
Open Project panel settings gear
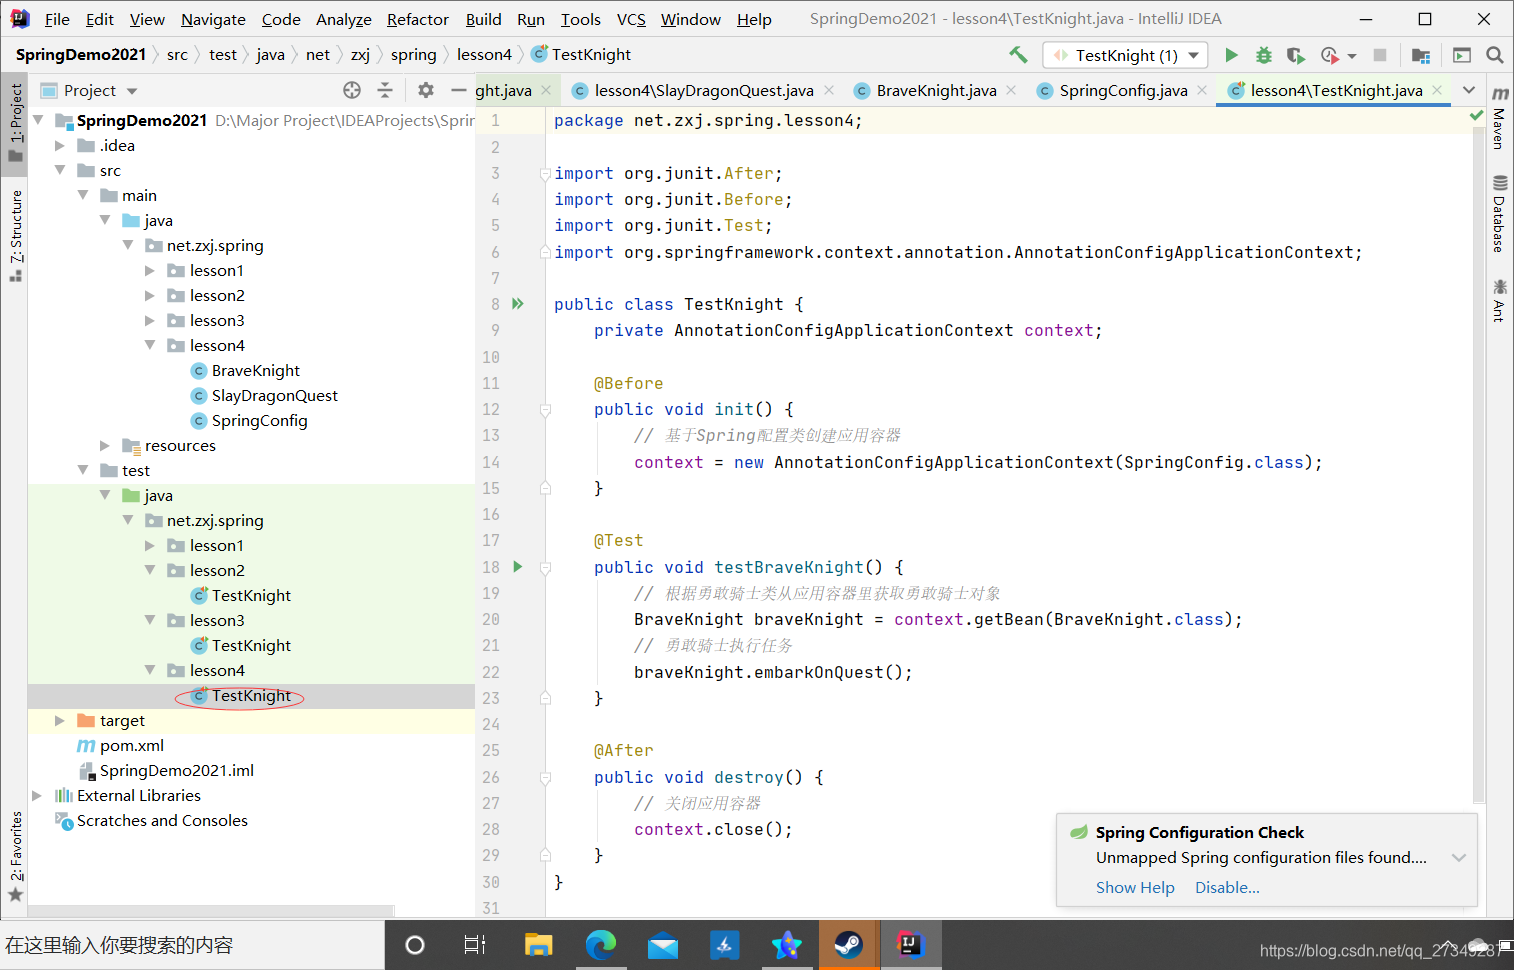click(x=426, y=90)
